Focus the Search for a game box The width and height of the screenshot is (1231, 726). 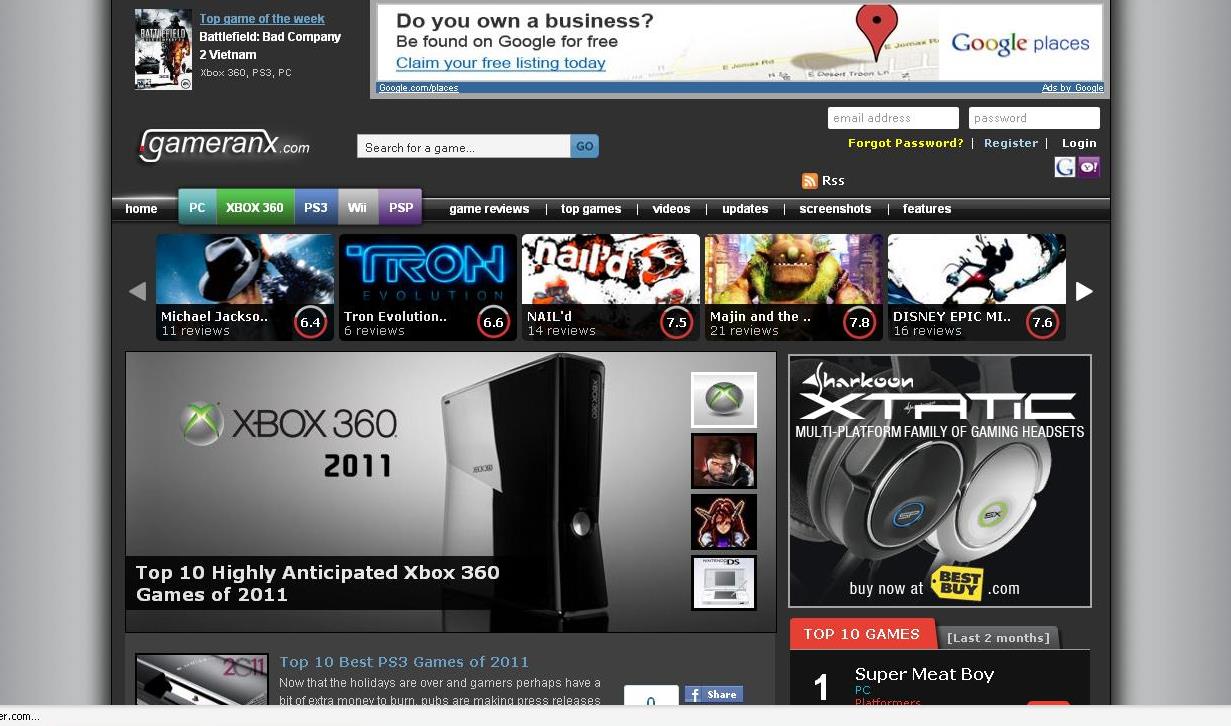[x=464, y=146]
